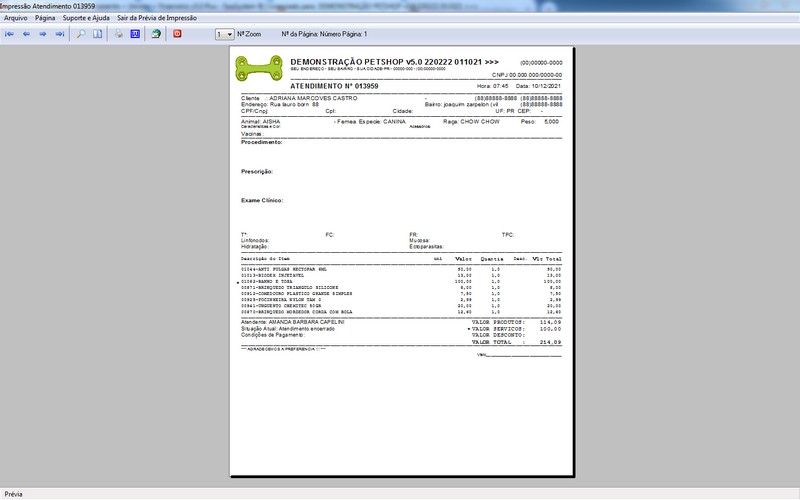
Task: Click item 01062-BANHO E TOSA row
Action: (x=401, y=282)
